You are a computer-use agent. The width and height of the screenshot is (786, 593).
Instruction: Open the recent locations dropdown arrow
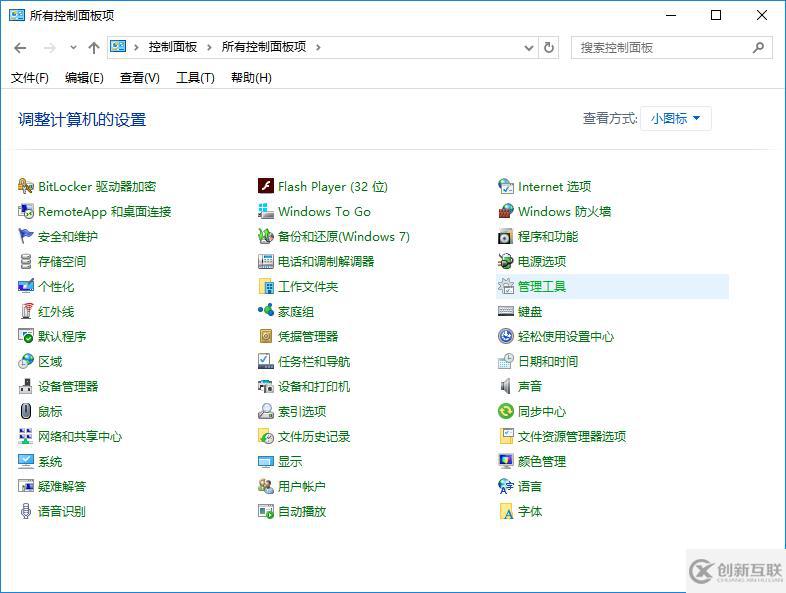(73, 48)
